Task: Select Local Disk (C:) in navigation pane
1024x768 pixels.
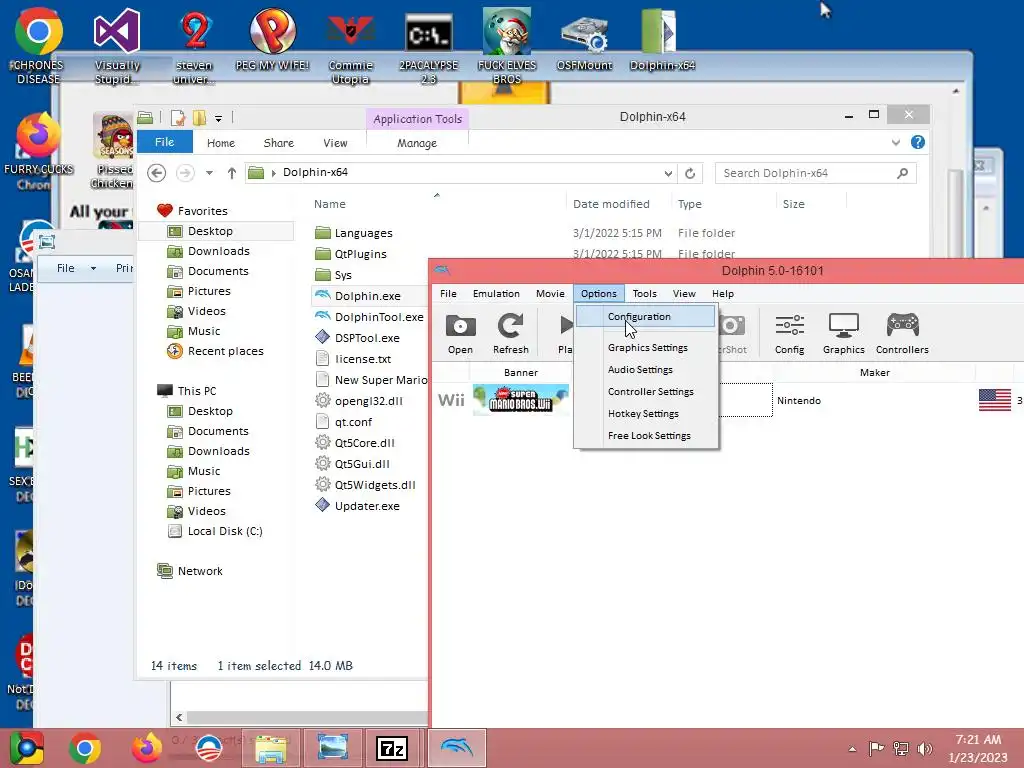Action: point(225,532)
